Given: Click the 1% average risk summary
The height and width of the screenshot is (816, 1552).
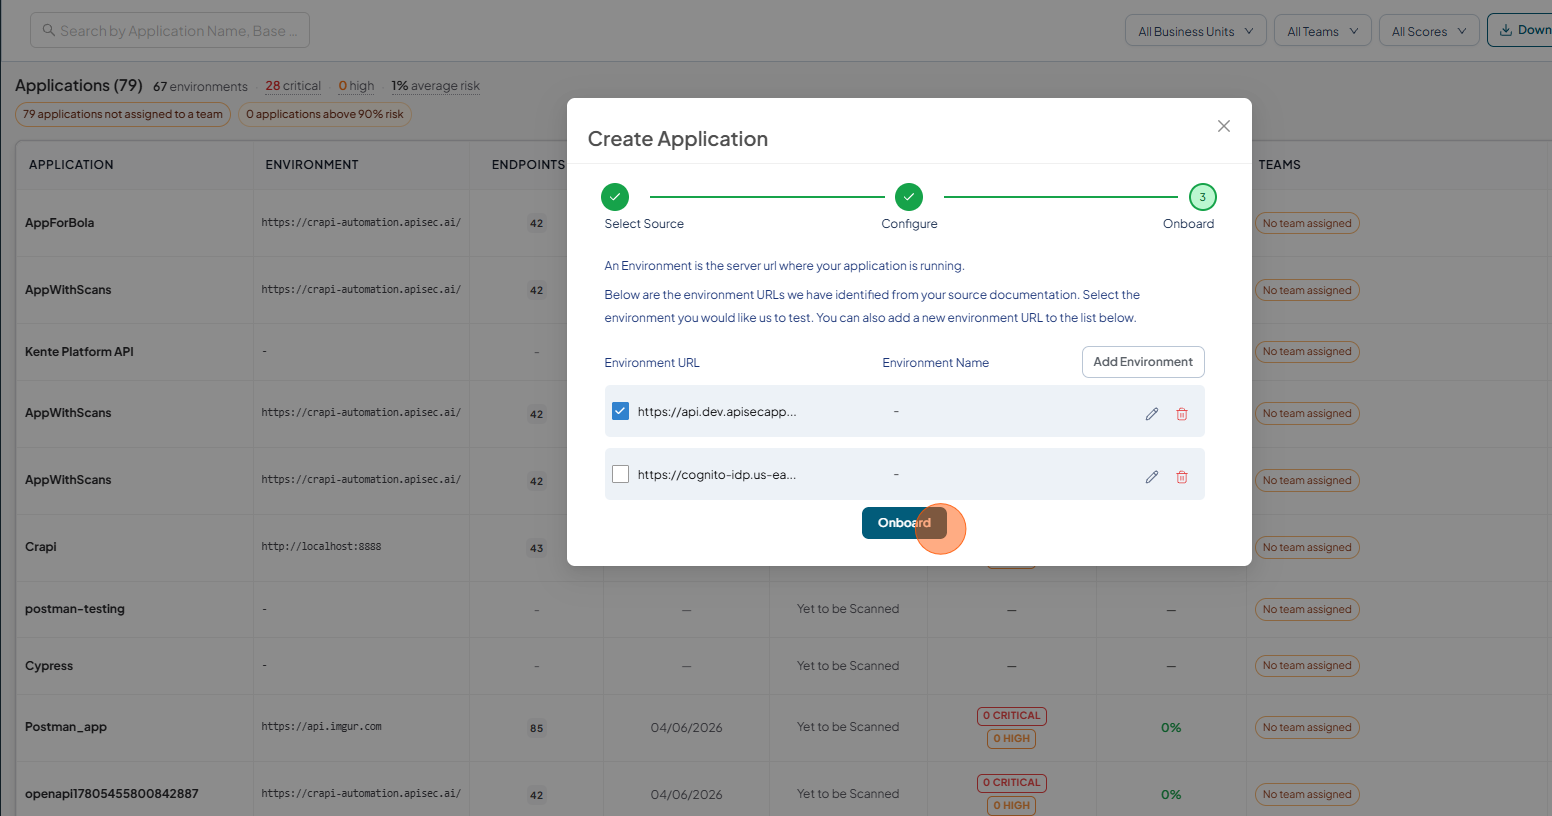Looking at the screenshot, I should click(435, 86).
